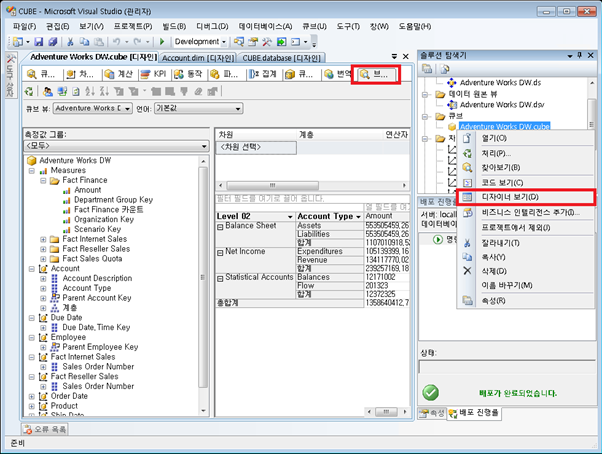The image size is (602, 454).
Task: Select Adventure Works DW.dsv in Solution Explorer
Action: tap(502, 105)
